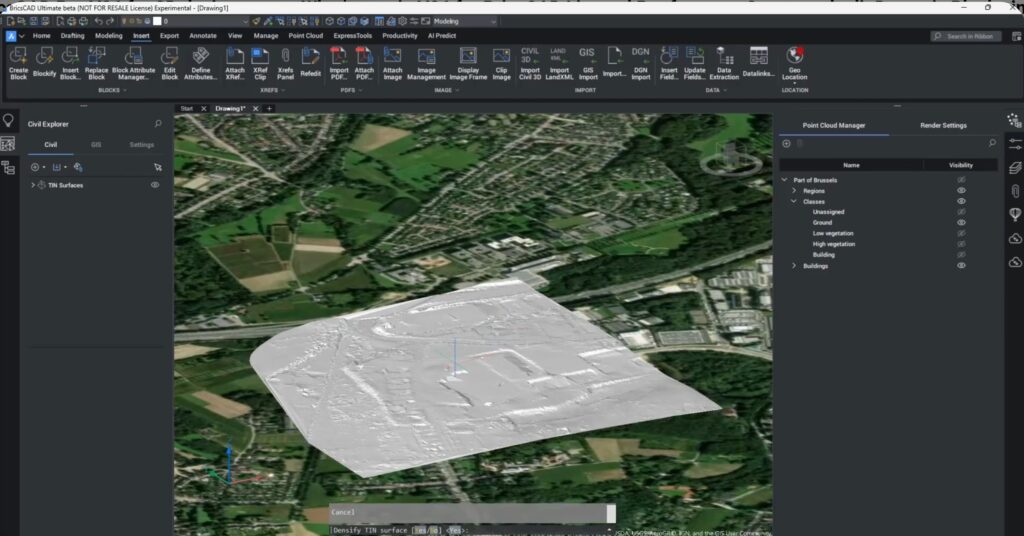Viewport: 1024px width, 536px height.
Task: Hide the Regions visibility eye
Action: click(x=961, y=191)
